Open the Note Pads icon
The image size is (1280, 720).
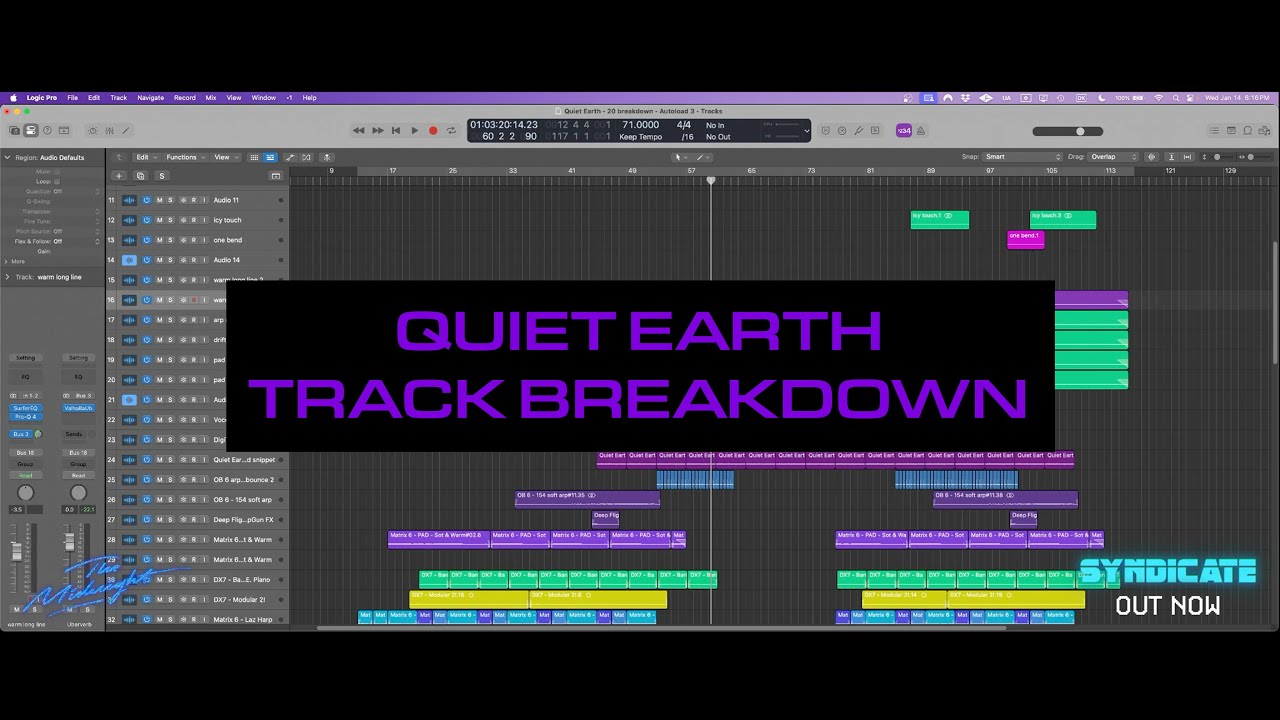[x=1231, y=130]
